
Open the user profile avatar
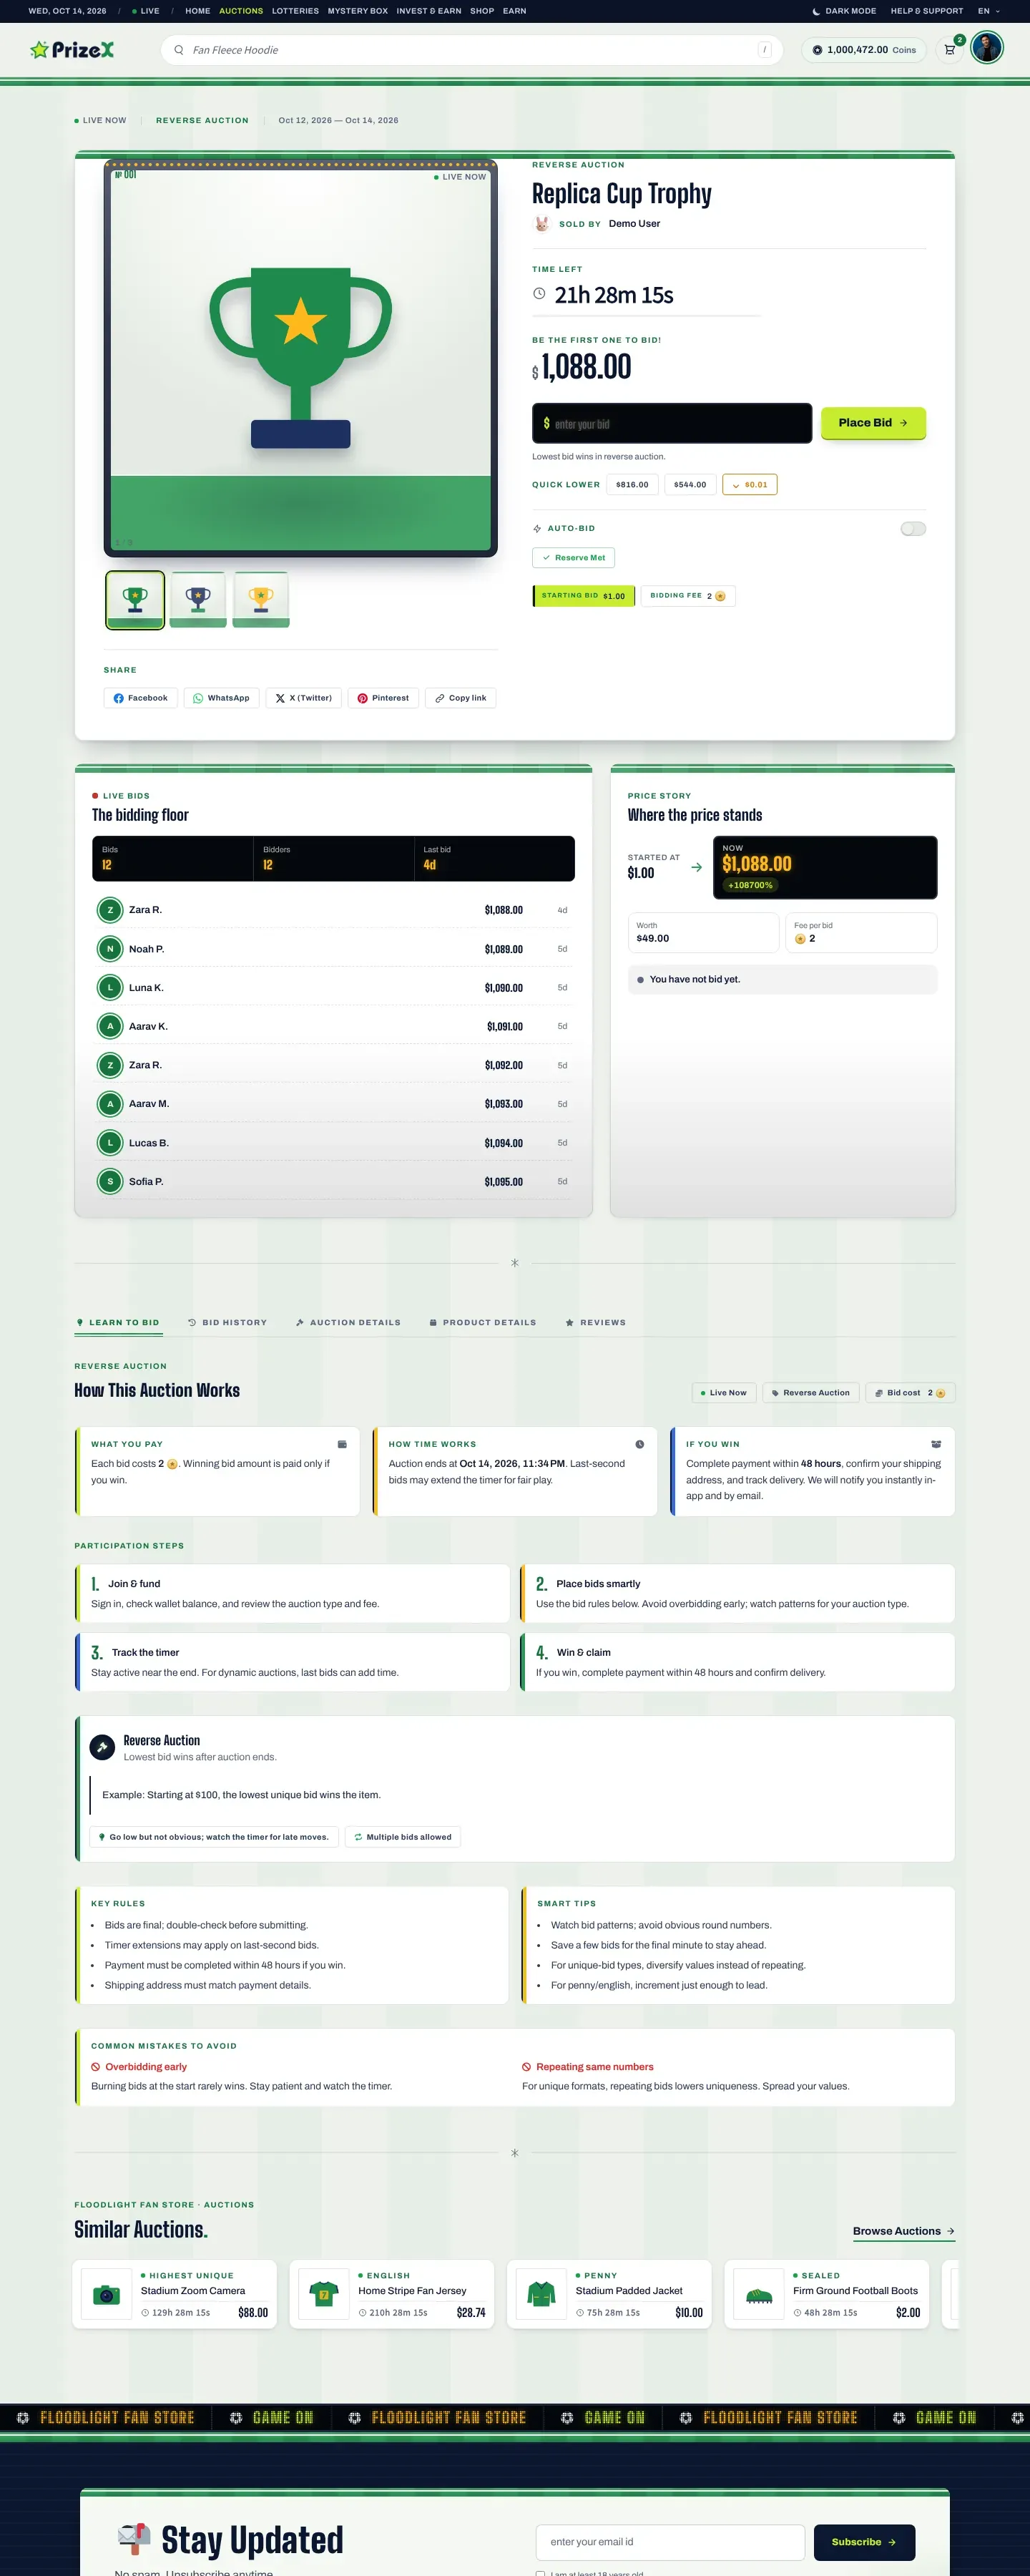pos(987,48)
